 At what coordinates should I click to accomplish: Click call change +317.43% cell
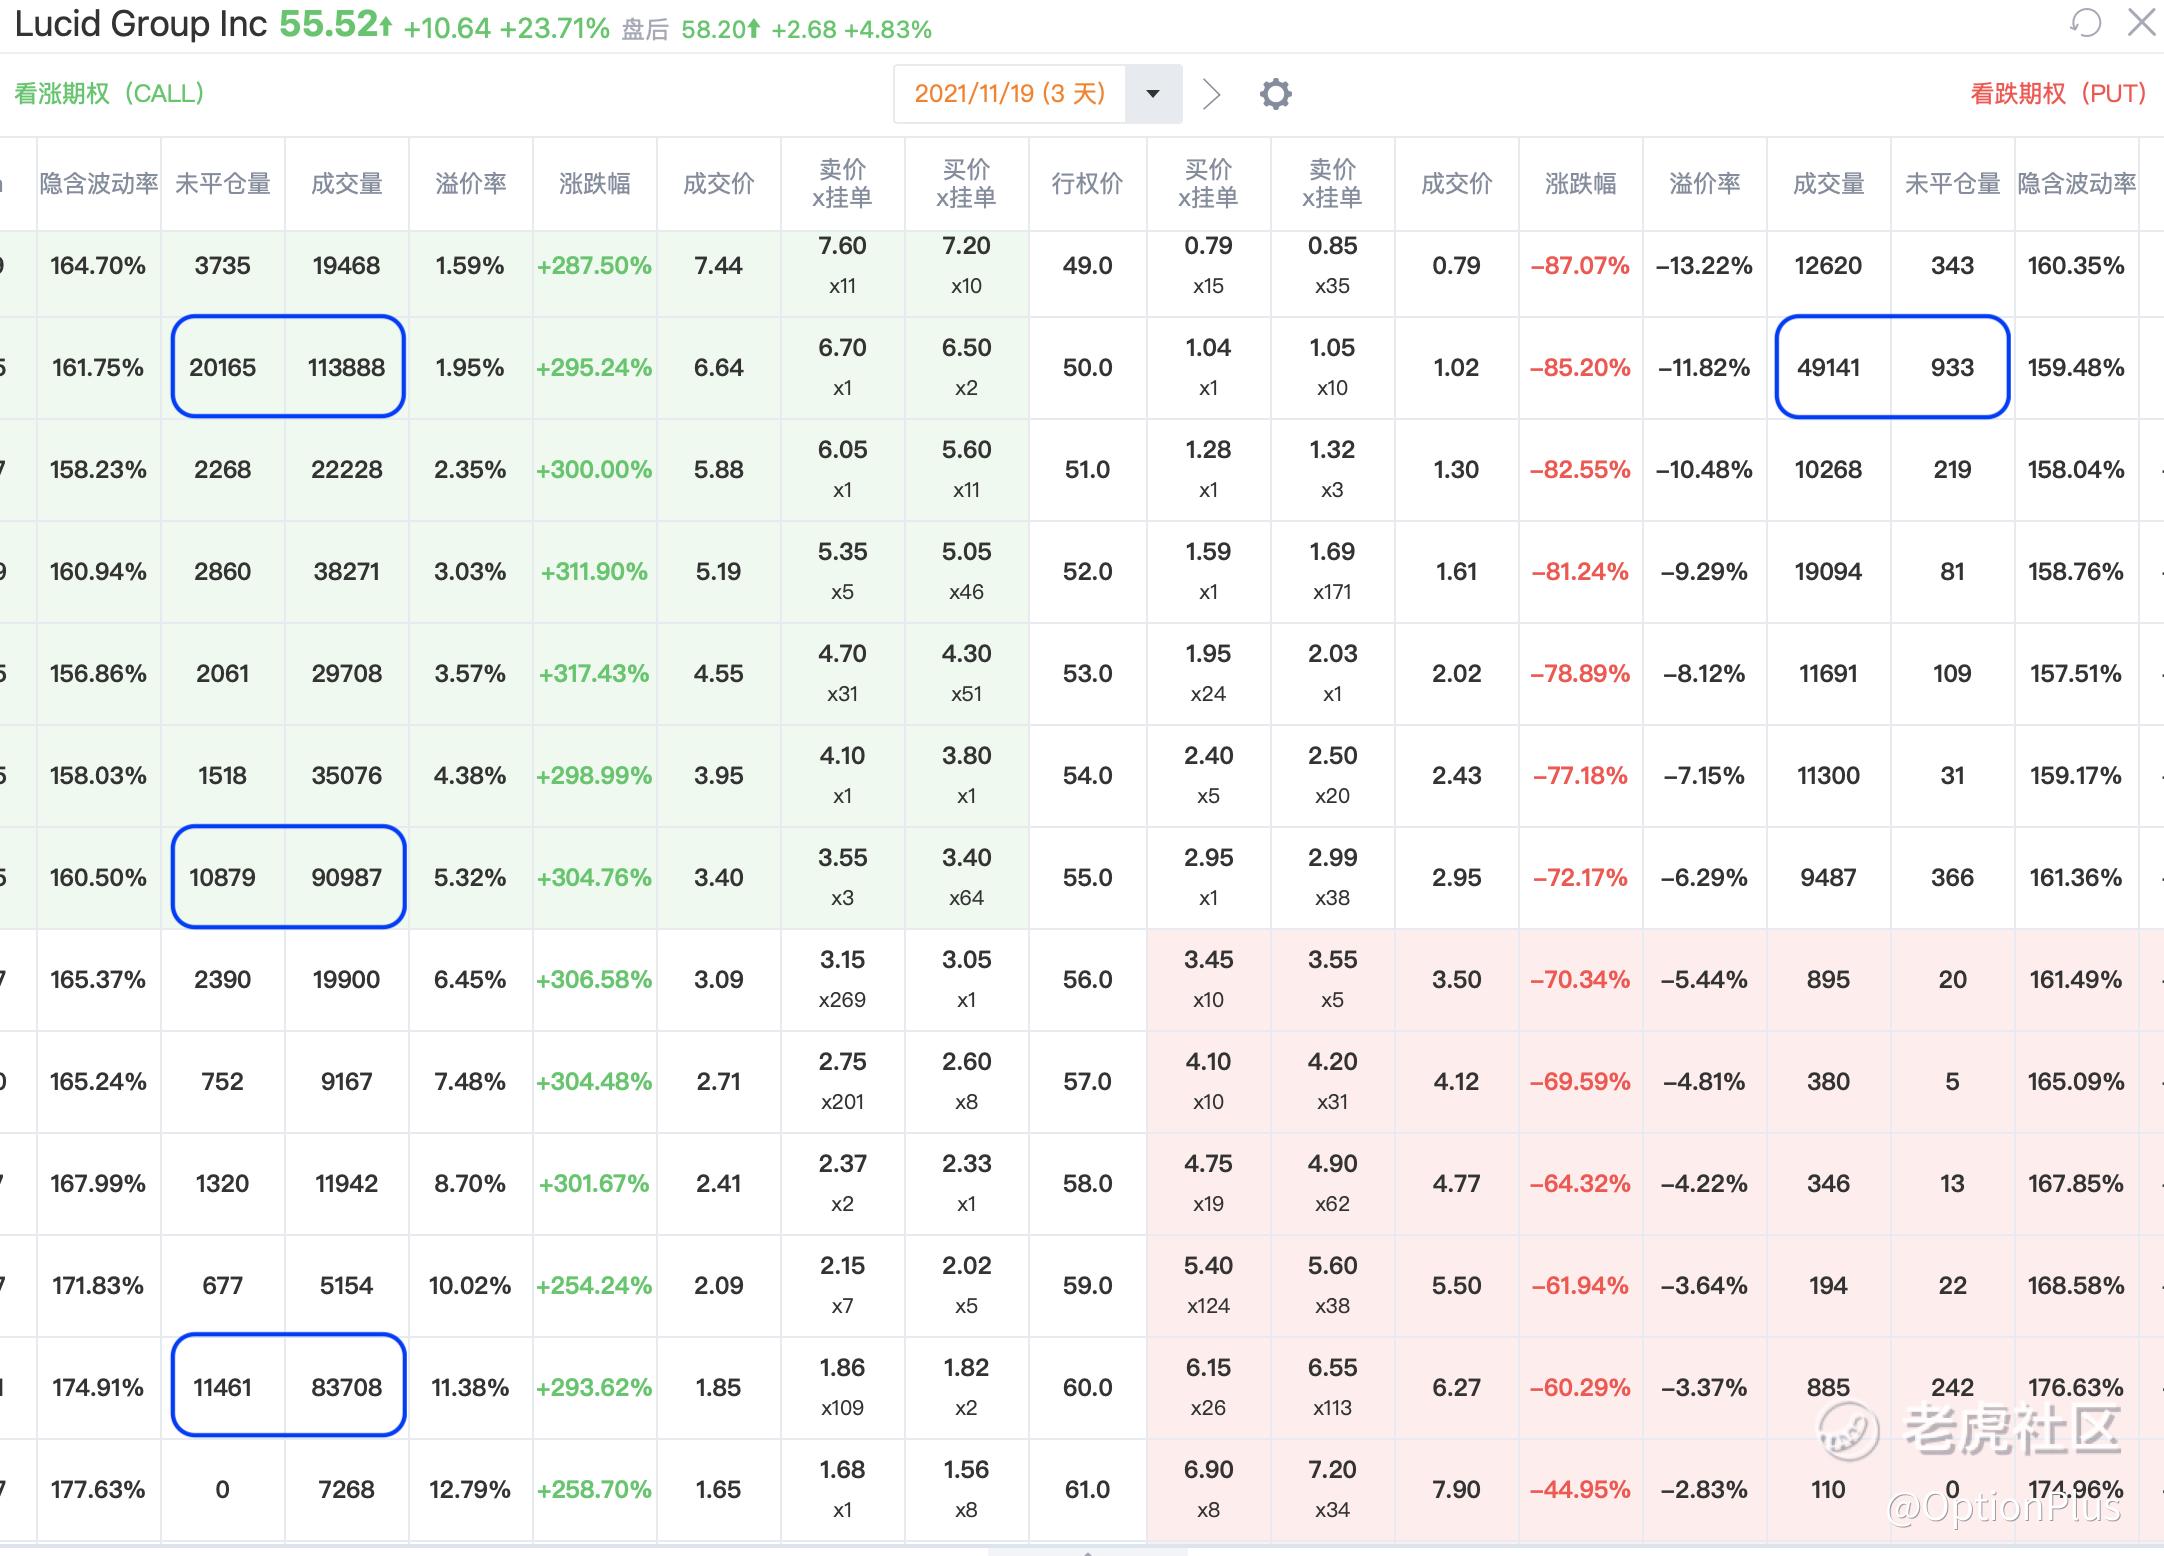pos(594,674)
